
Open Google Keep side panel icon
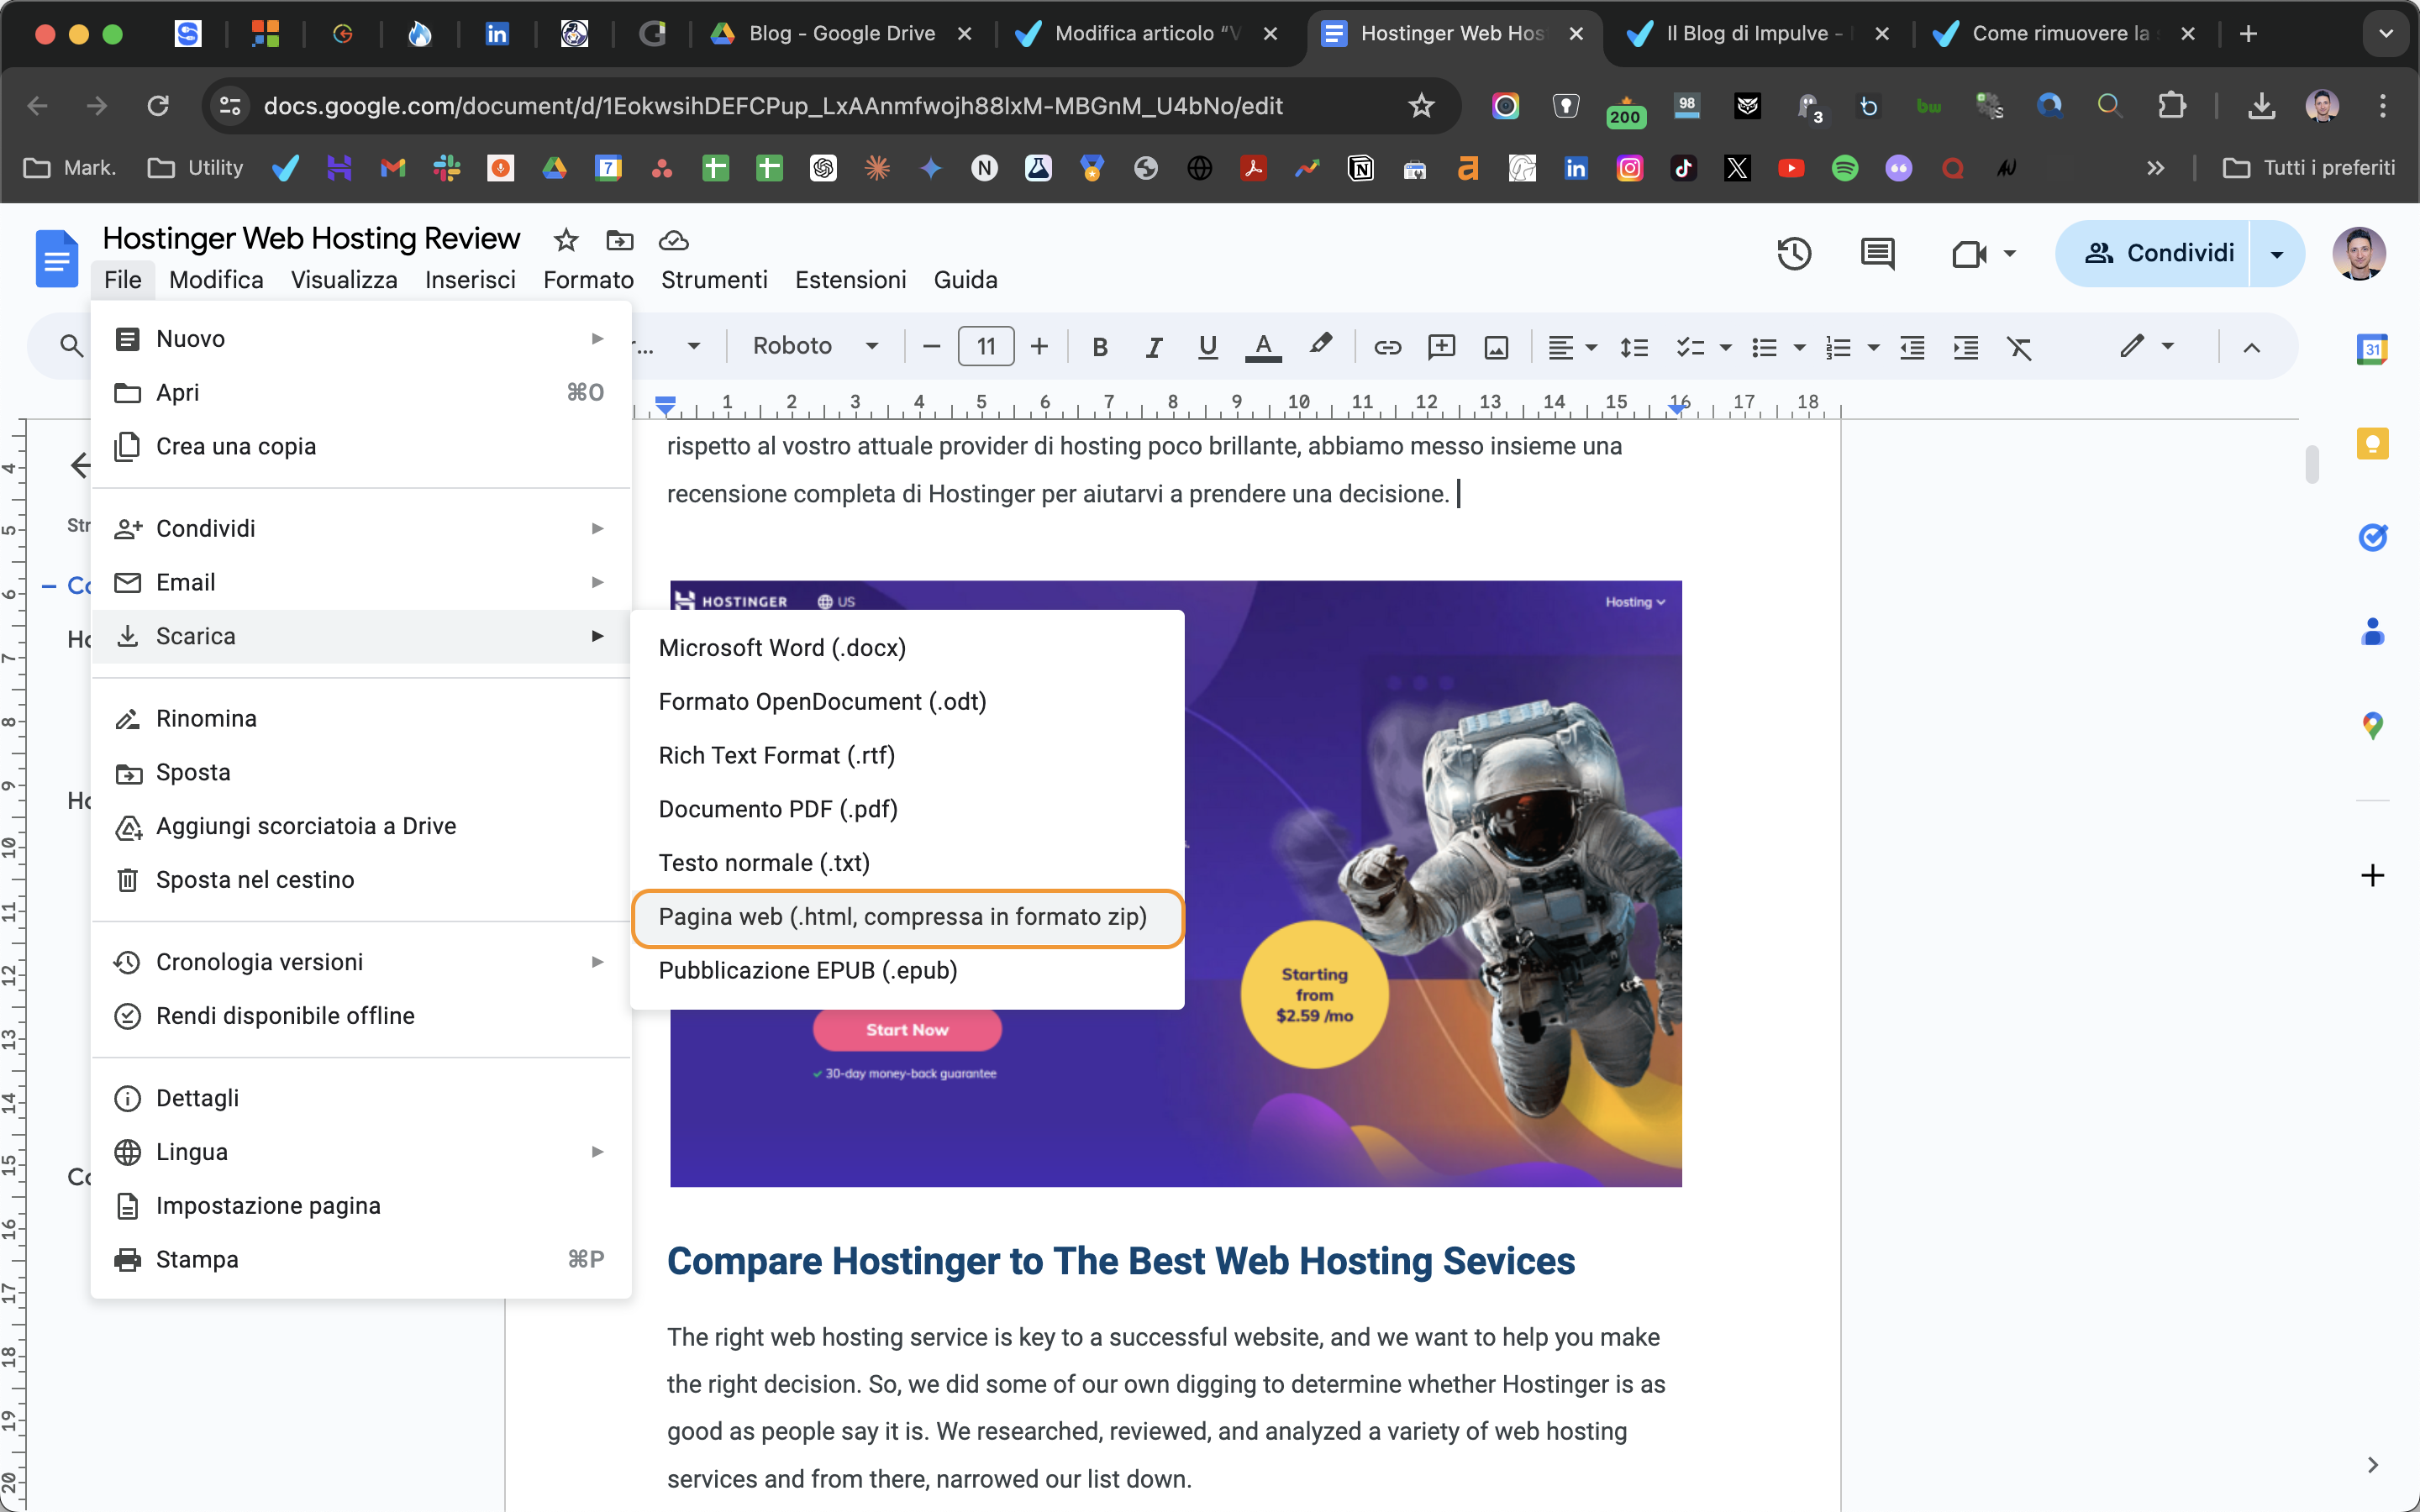coord(2372,443)
